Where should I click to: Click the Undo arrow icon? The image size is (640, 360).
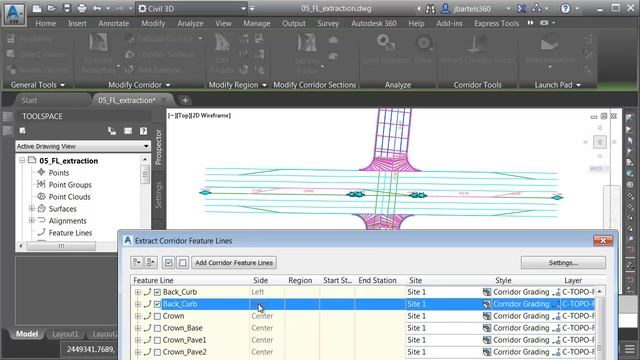click(x=97, y=8)
